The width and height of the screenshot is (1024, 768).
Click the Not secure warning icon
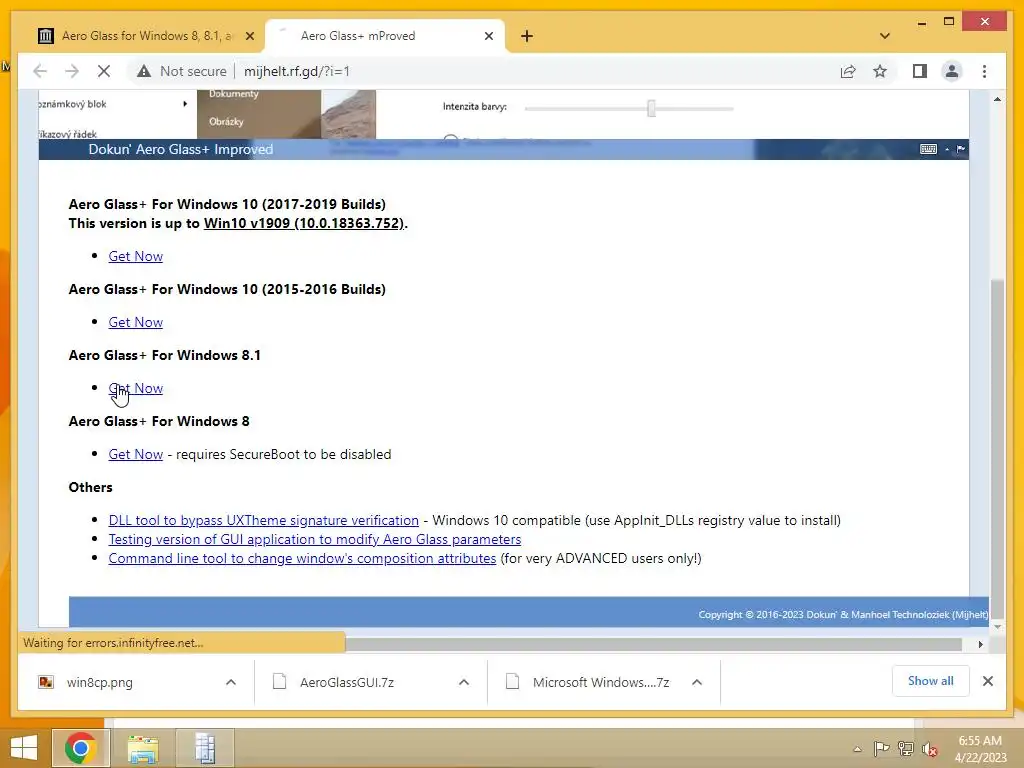[144, 71]
